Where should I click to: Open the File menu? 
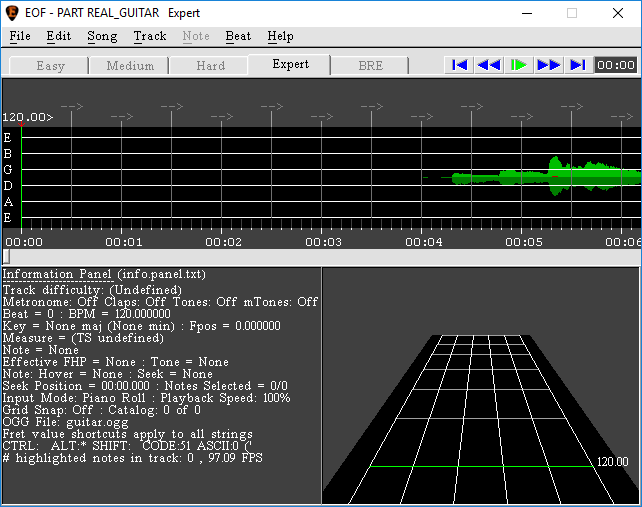pos(20,36)
